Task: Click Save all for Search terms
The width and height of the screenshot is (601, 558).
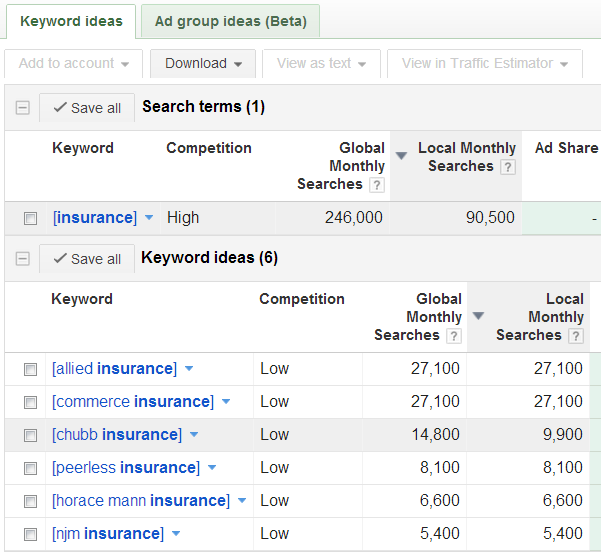Action: (x=87, y=108)
